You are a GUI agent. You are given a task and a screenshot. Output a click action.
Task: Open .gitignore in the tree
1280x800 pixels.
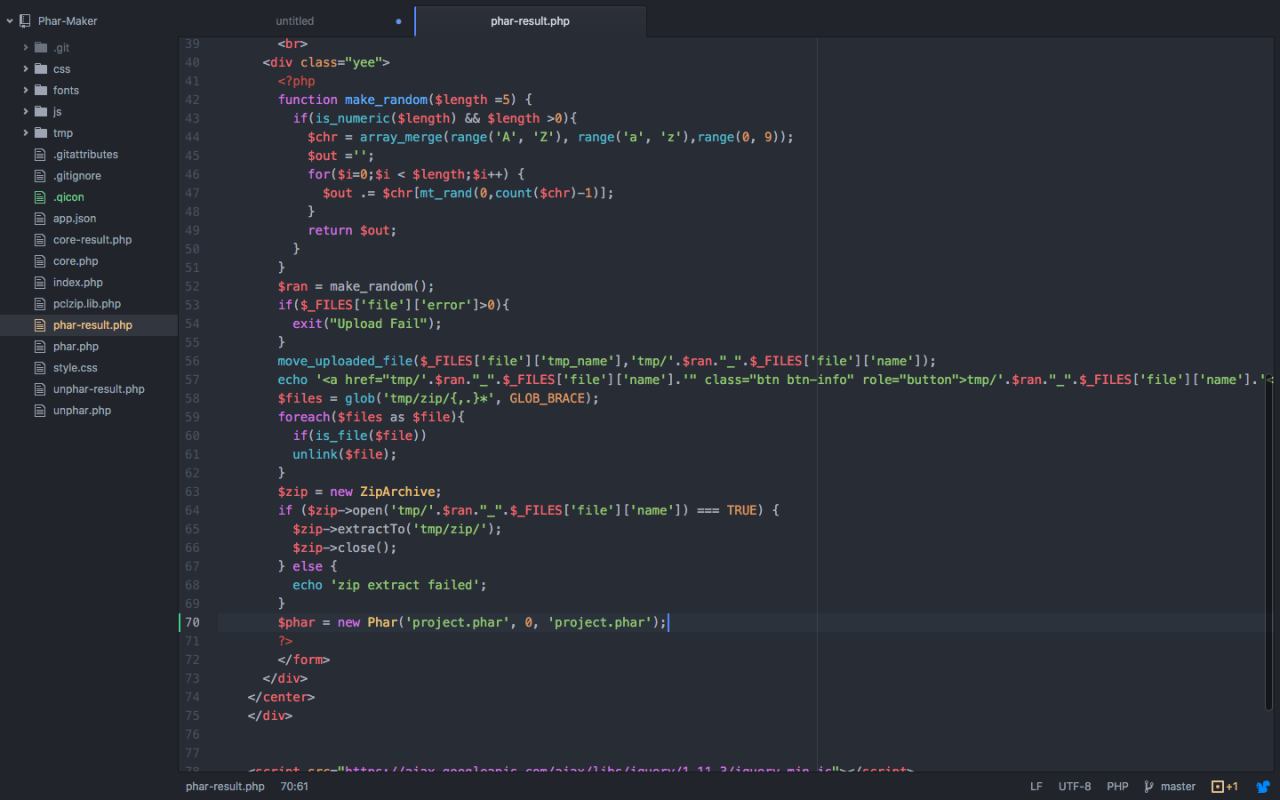point(77,176)
